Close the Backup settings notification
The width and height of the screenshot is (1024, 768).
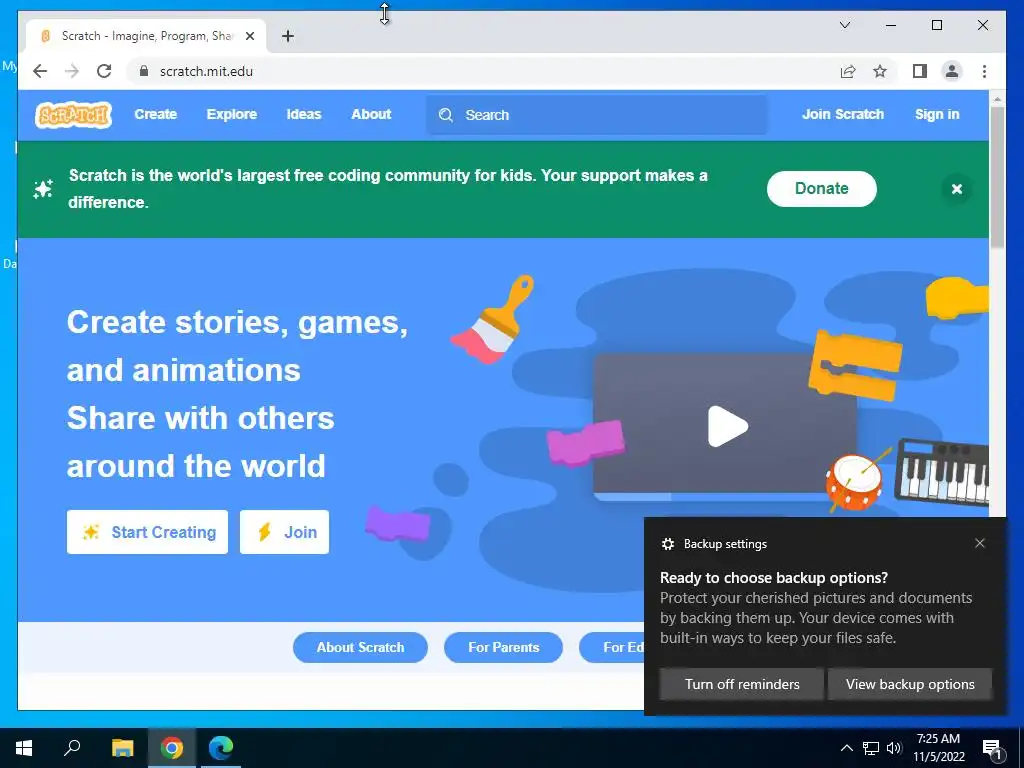980,543
